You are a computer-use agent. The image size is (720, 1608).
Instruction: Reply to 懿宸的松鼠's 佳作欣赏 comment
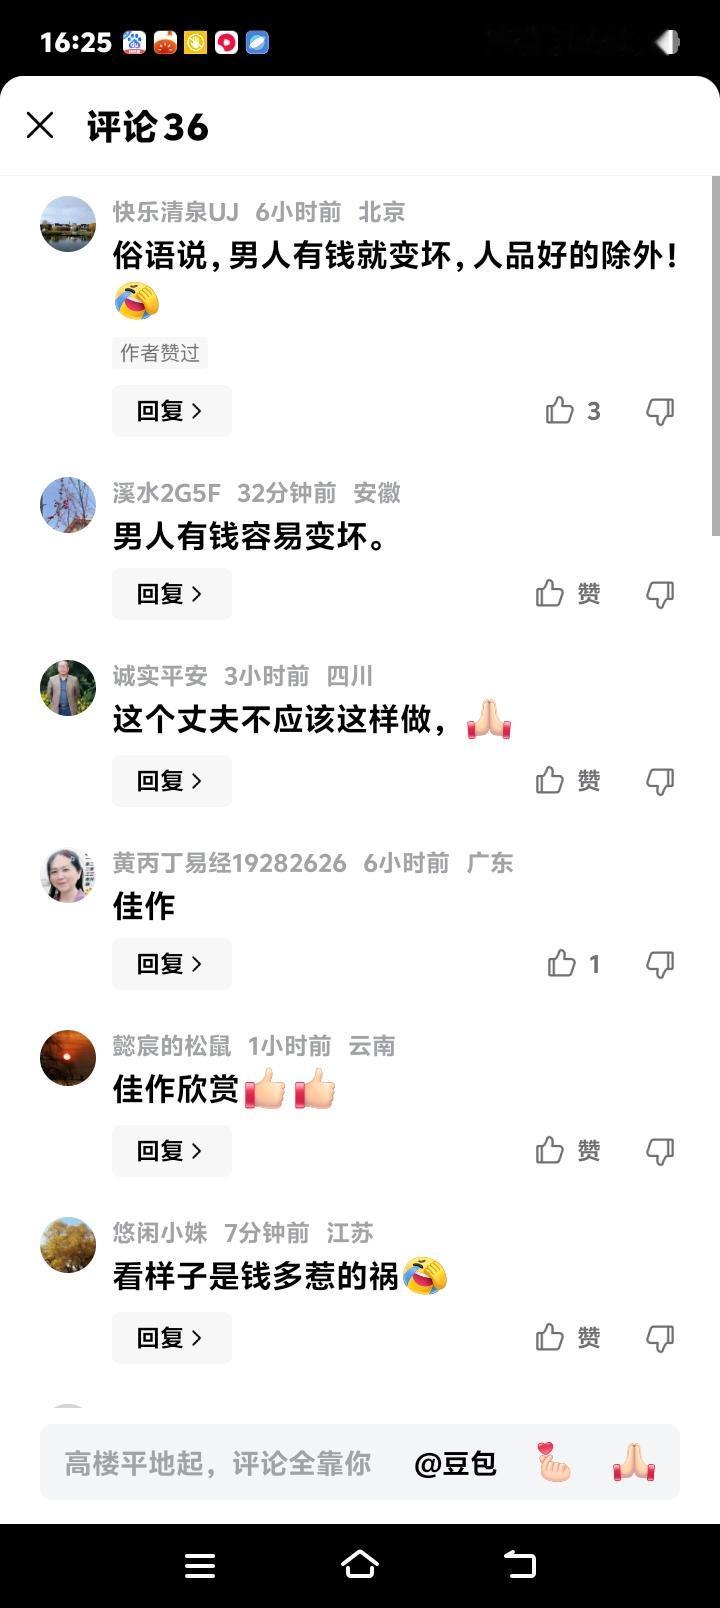click(171, 1151)
